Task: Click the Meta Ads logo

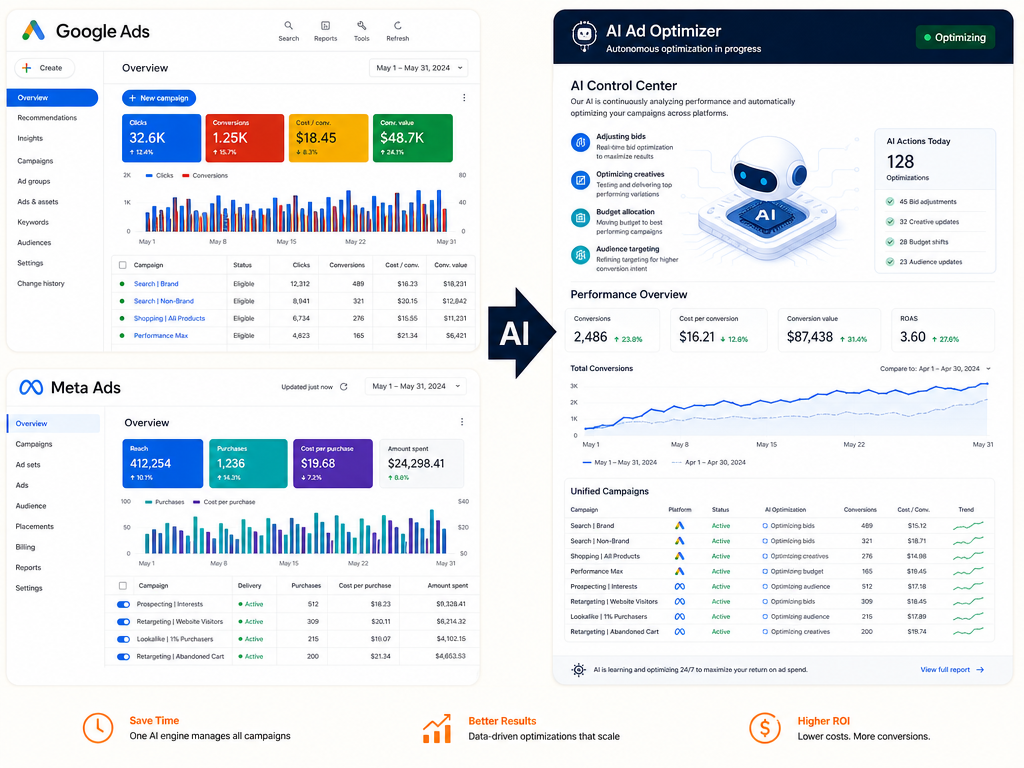Action: [x=31, y=387]
